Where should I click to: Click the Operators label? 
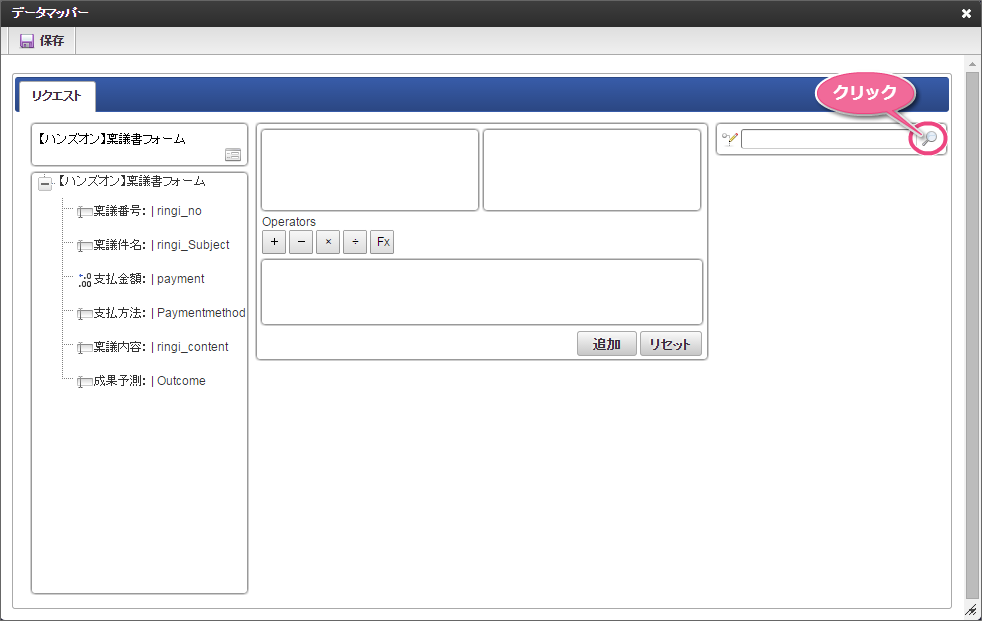pos(289,222)
